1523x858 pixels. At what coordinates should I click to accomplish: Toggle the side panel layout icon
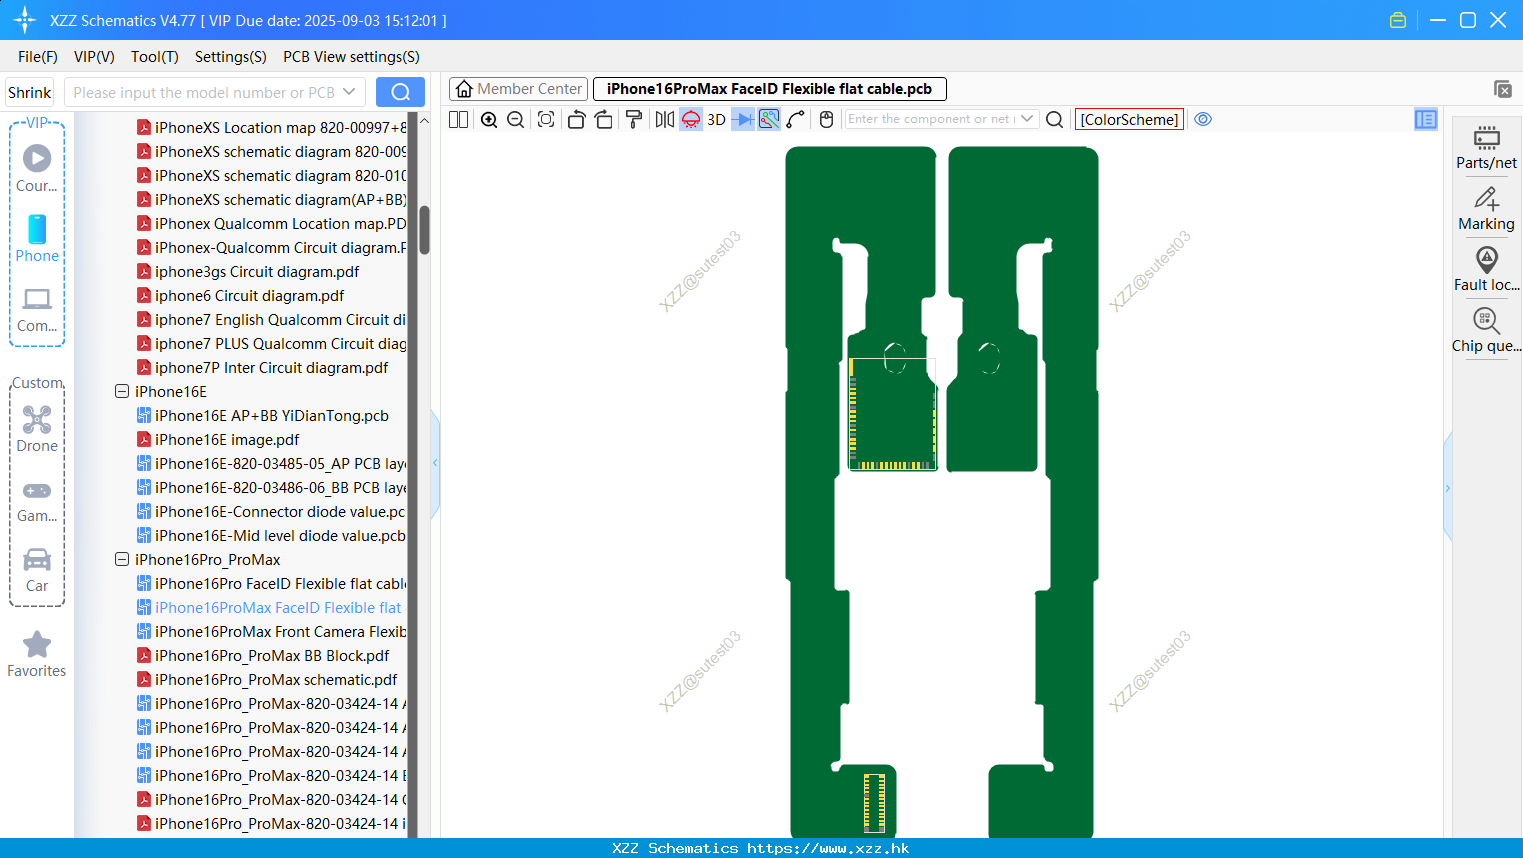[x=1426, y=119]
